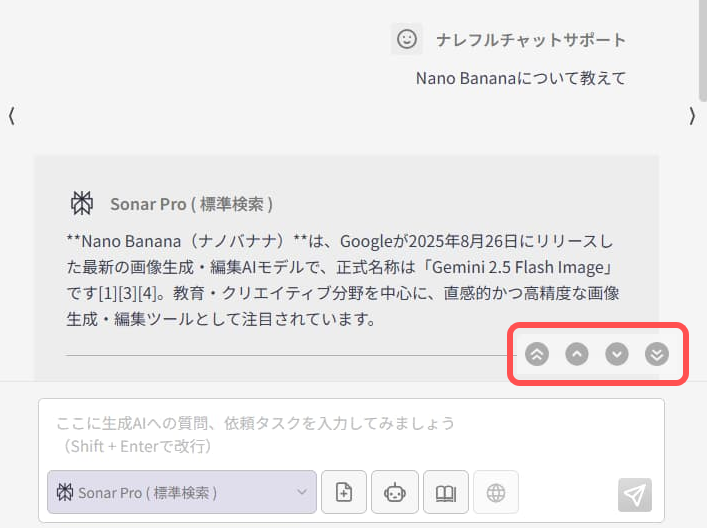
Task: Jump to bottom with double down chevron
Action: 656,354
